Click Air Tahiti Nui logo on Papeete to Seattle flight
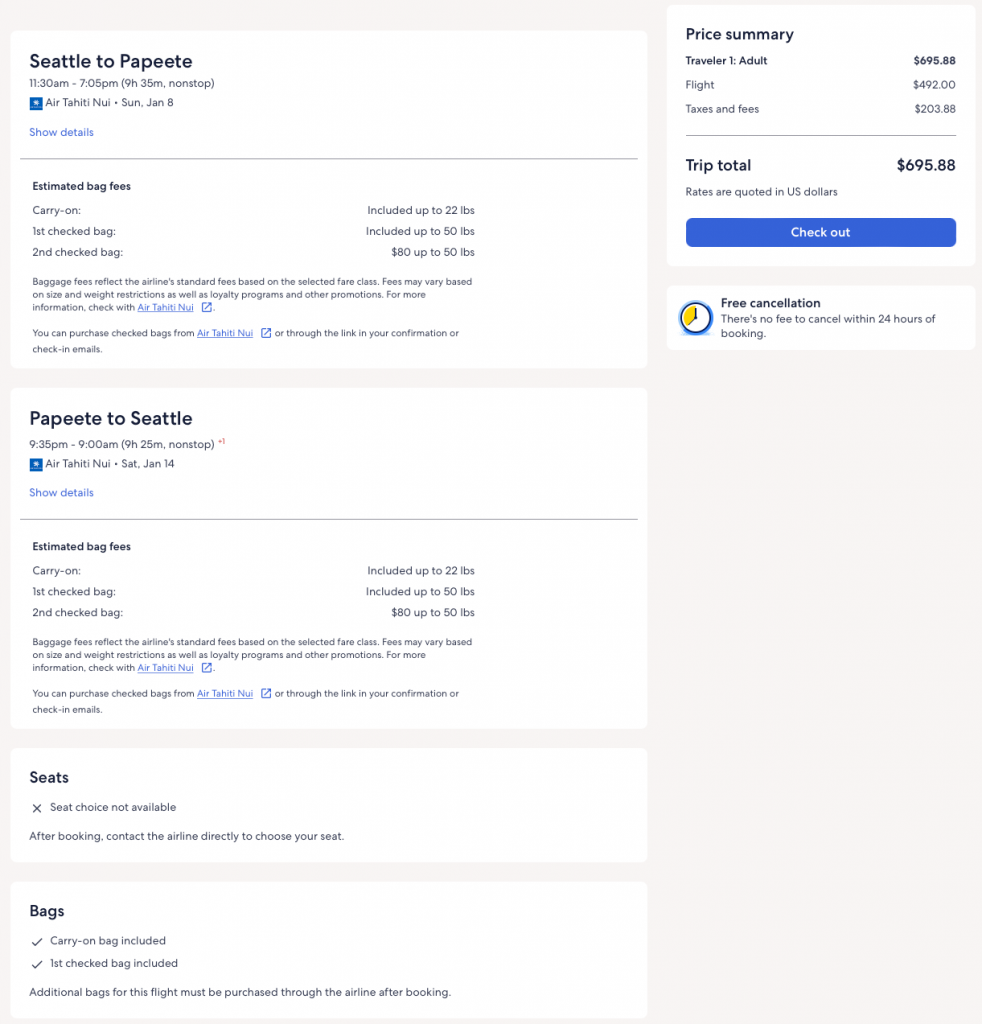The width and height of the screenshot is (982, 1024). pos(36,464)
